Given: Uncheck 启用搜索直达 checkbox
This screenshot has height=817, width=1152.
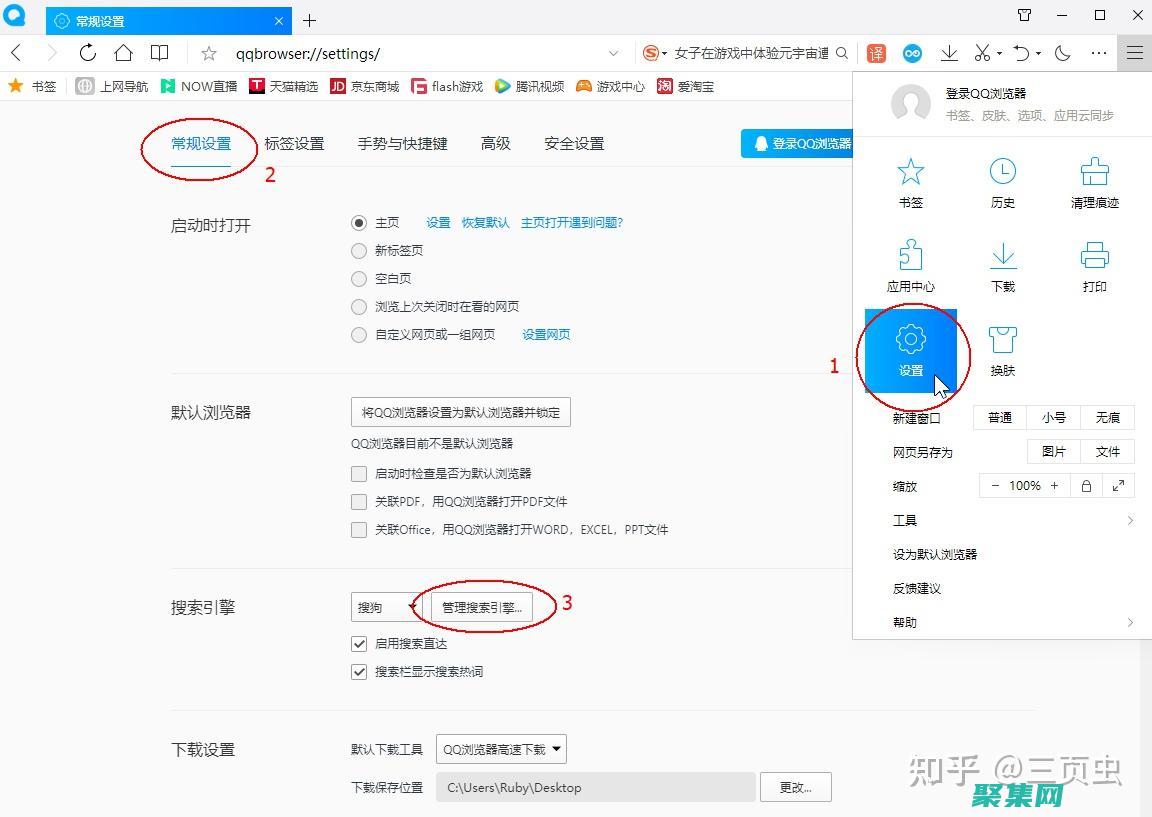Looking at the screenshot, I should click(359, 644).
